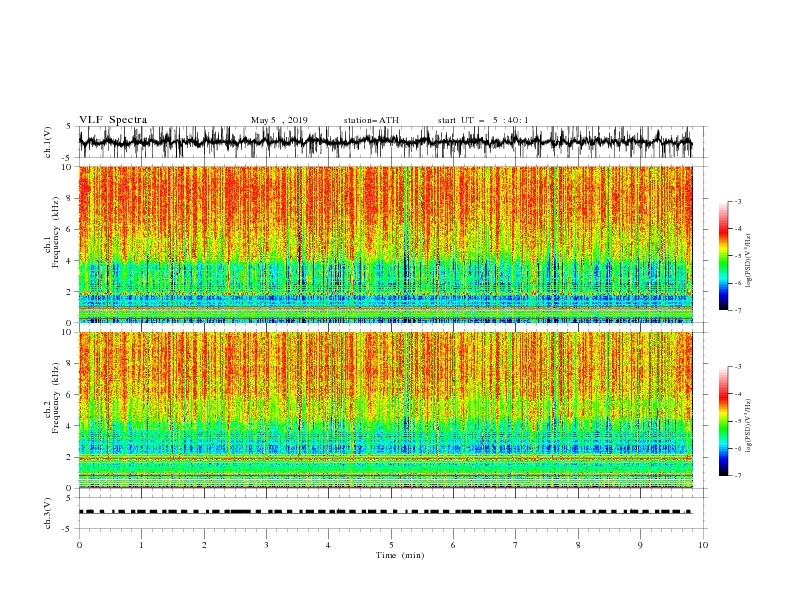
Task: Click time axis tick label "6"
Action: point(453,545)
